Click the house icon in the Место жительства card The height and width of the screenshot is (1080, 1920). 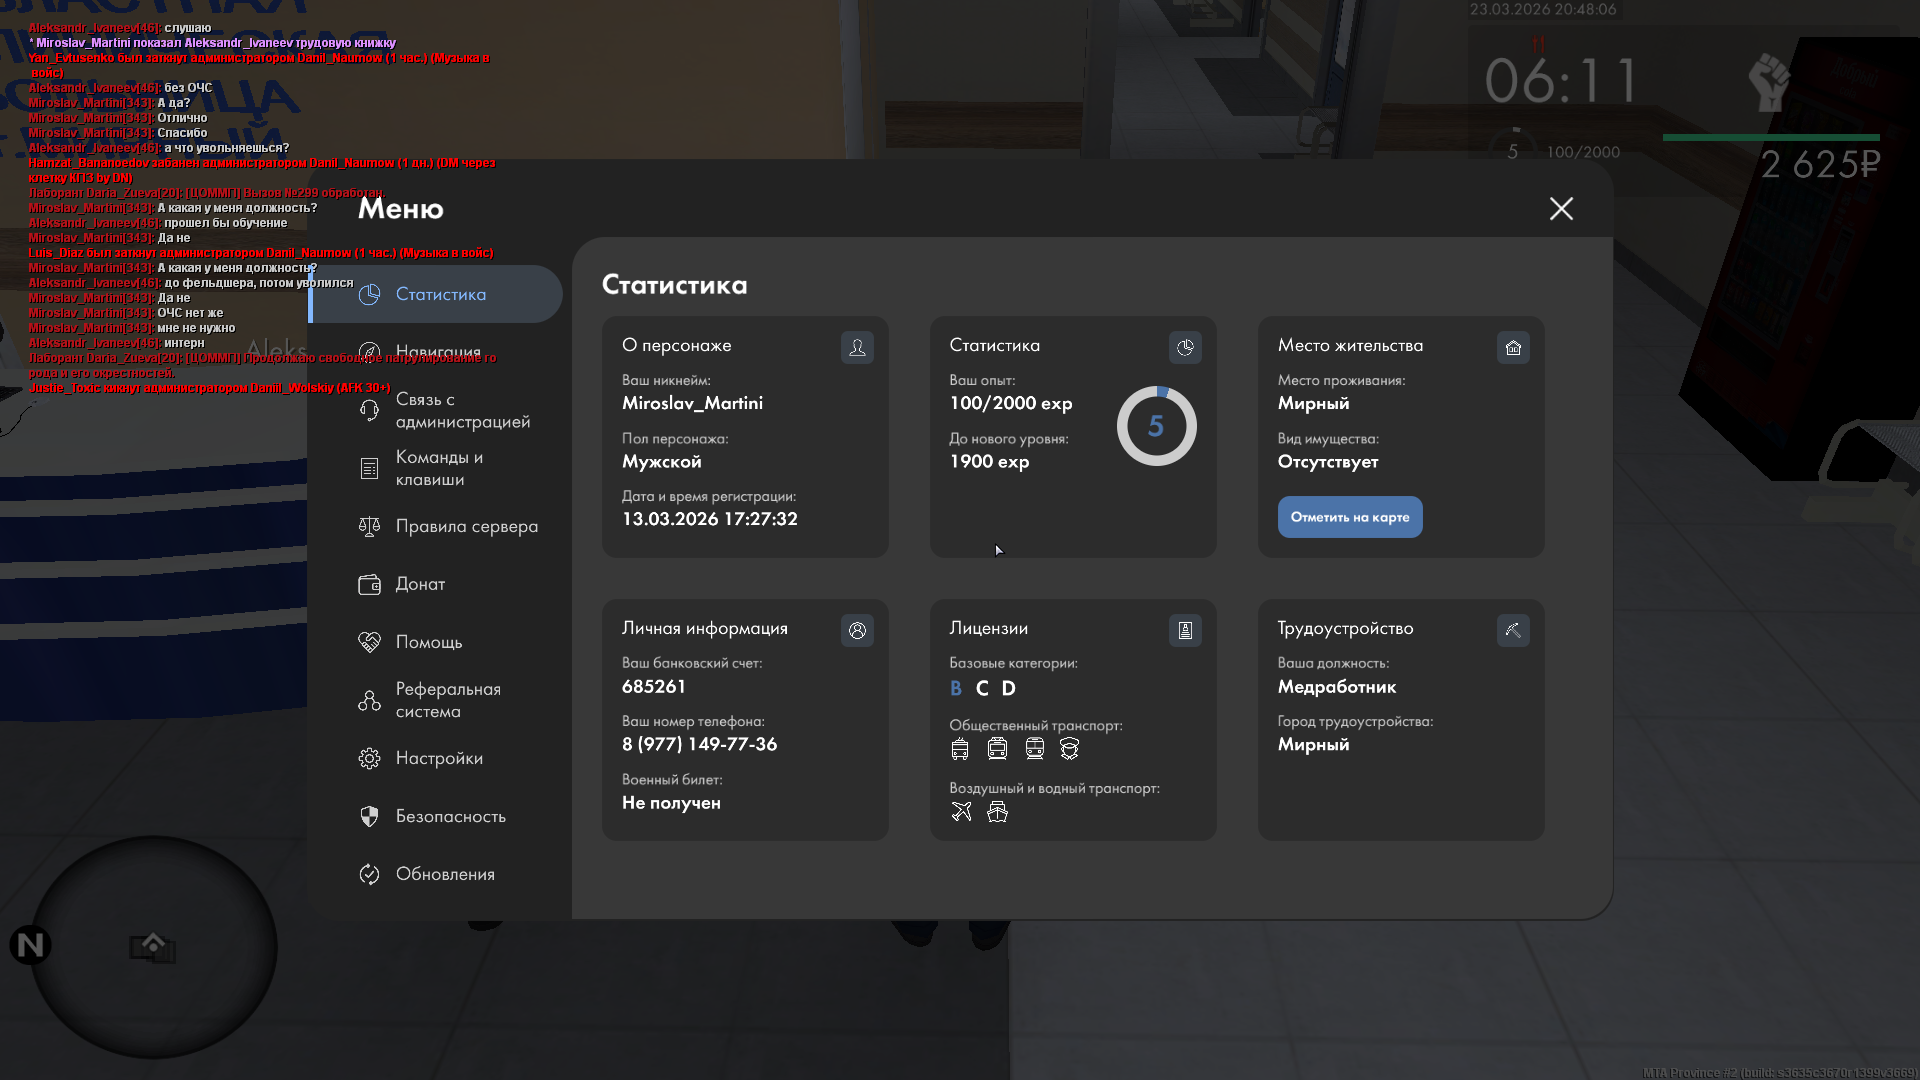pyautogui.click(x=1513, y=347)
